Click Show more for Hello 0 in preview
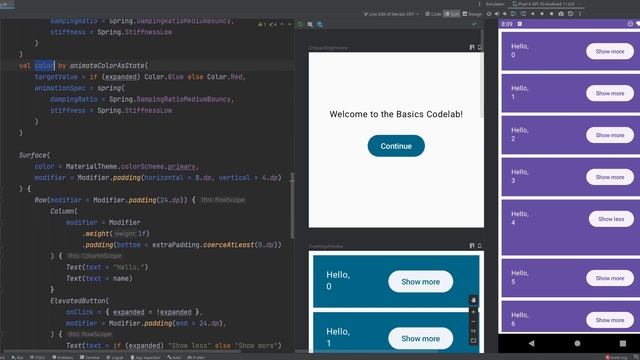The width and height of the screenshot is (640, 360). [x=420, y=282]
